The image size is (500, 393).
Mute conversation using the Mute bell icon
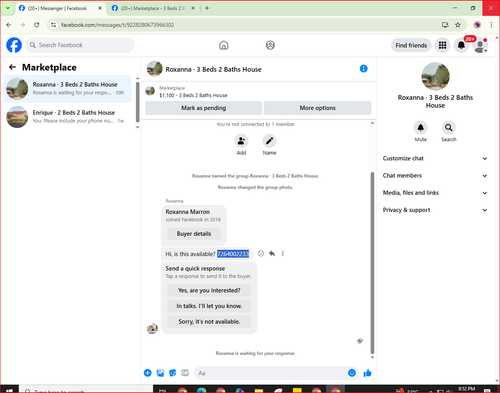coord(421,128)
